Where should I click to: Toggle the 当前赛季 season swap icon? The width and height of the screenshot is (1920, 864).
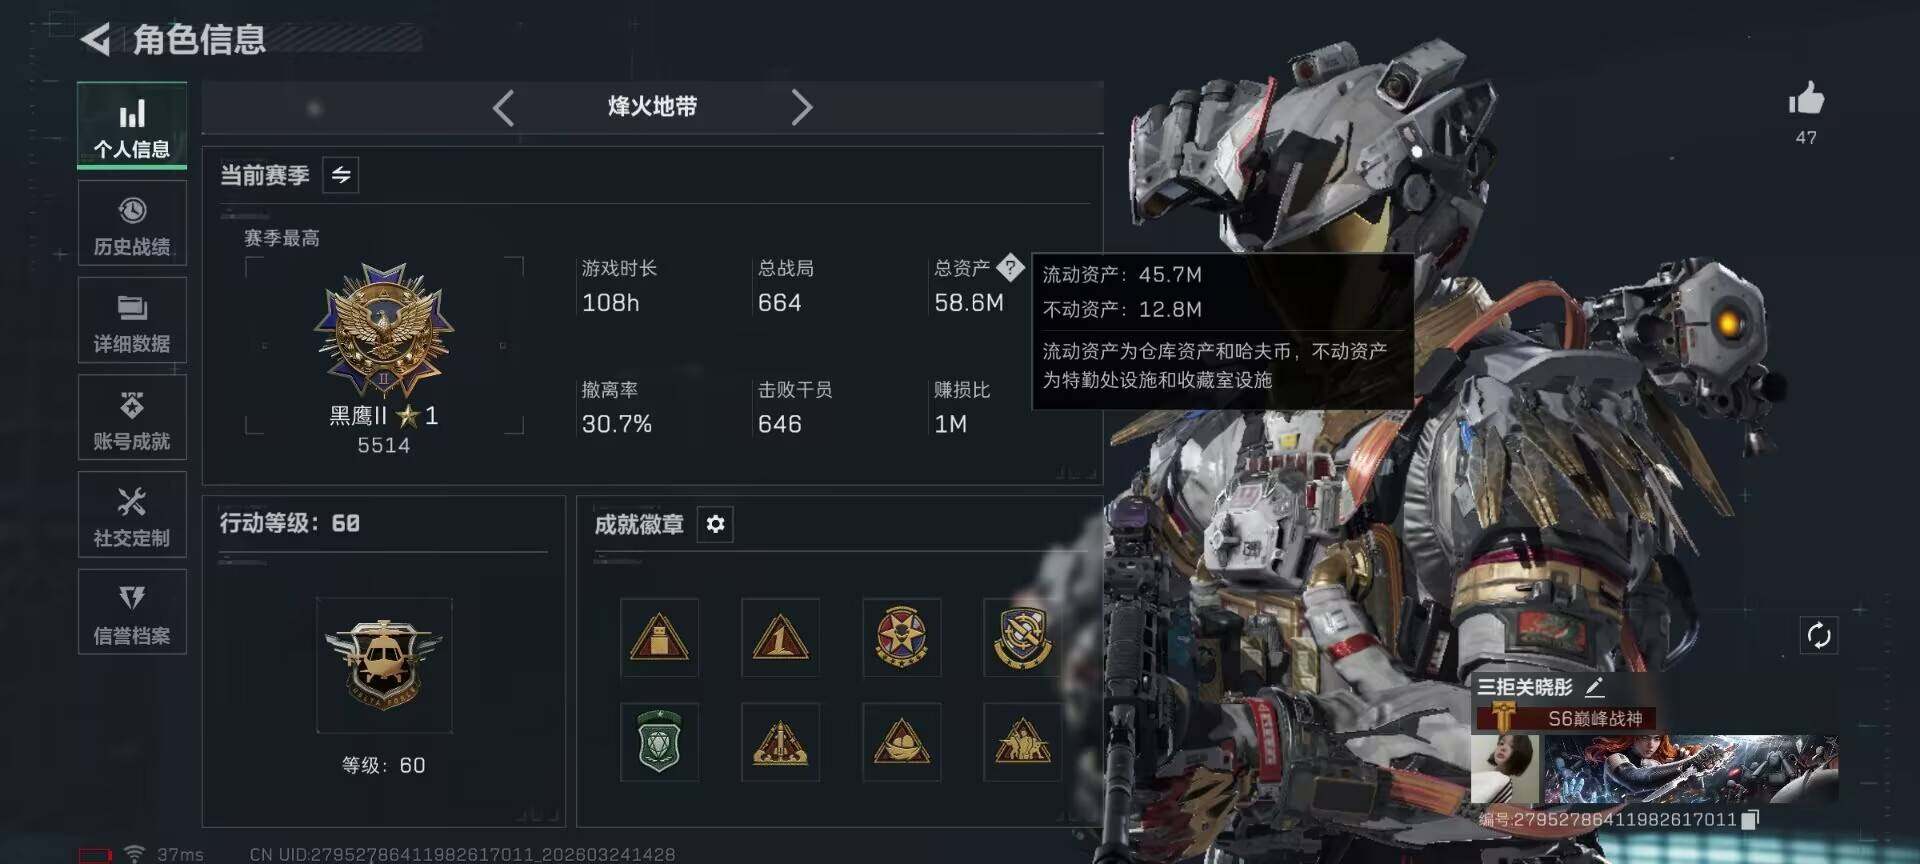[x=341, y=175]
